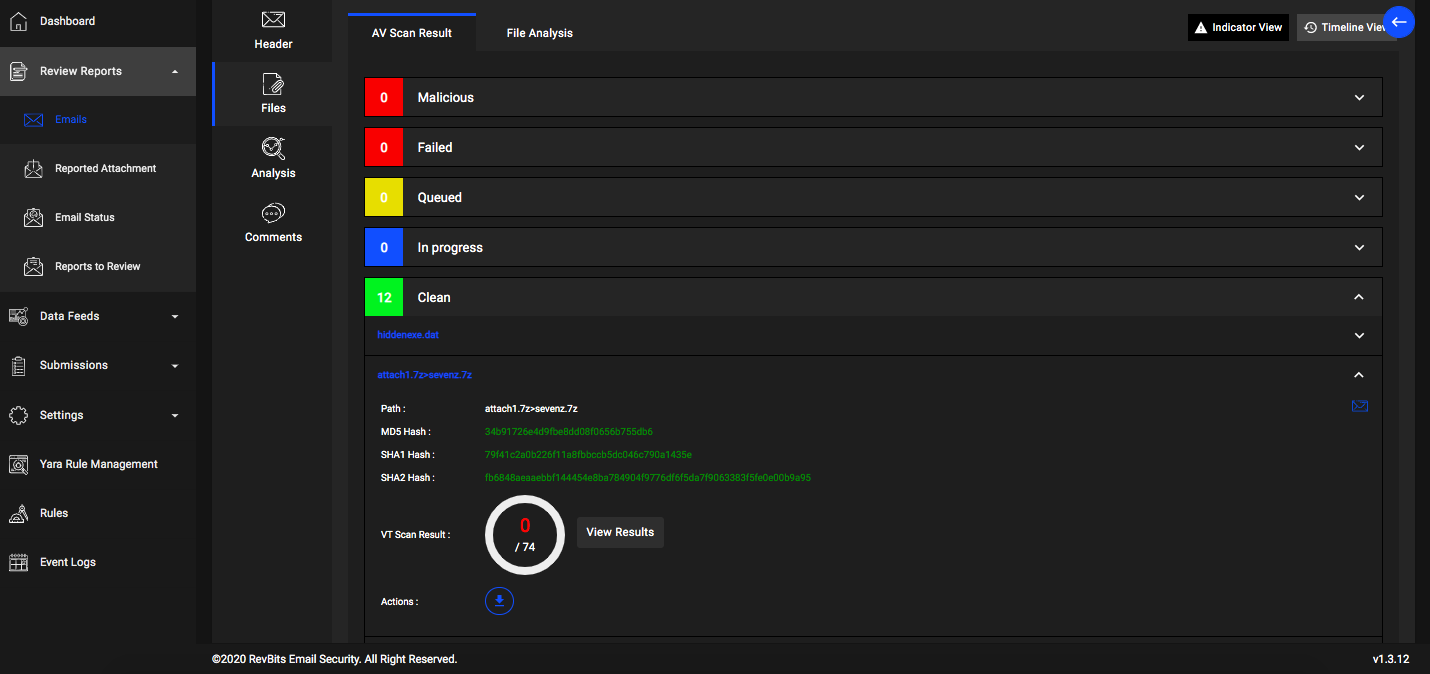Expand the Failed results section
This screenshot has width=1430, height=674.
click(1358, 148)
